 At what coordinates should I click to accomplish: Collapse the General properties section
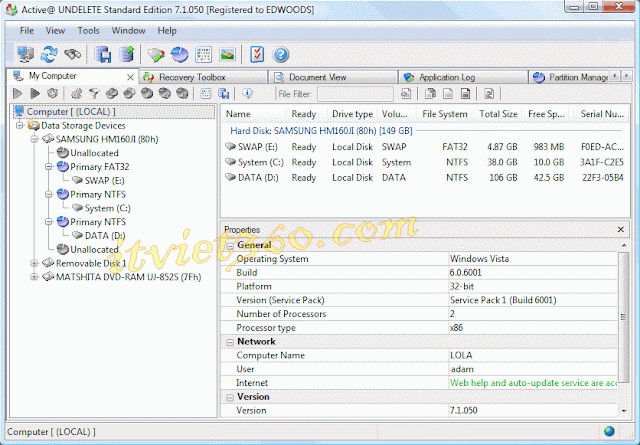click(230, 245)
